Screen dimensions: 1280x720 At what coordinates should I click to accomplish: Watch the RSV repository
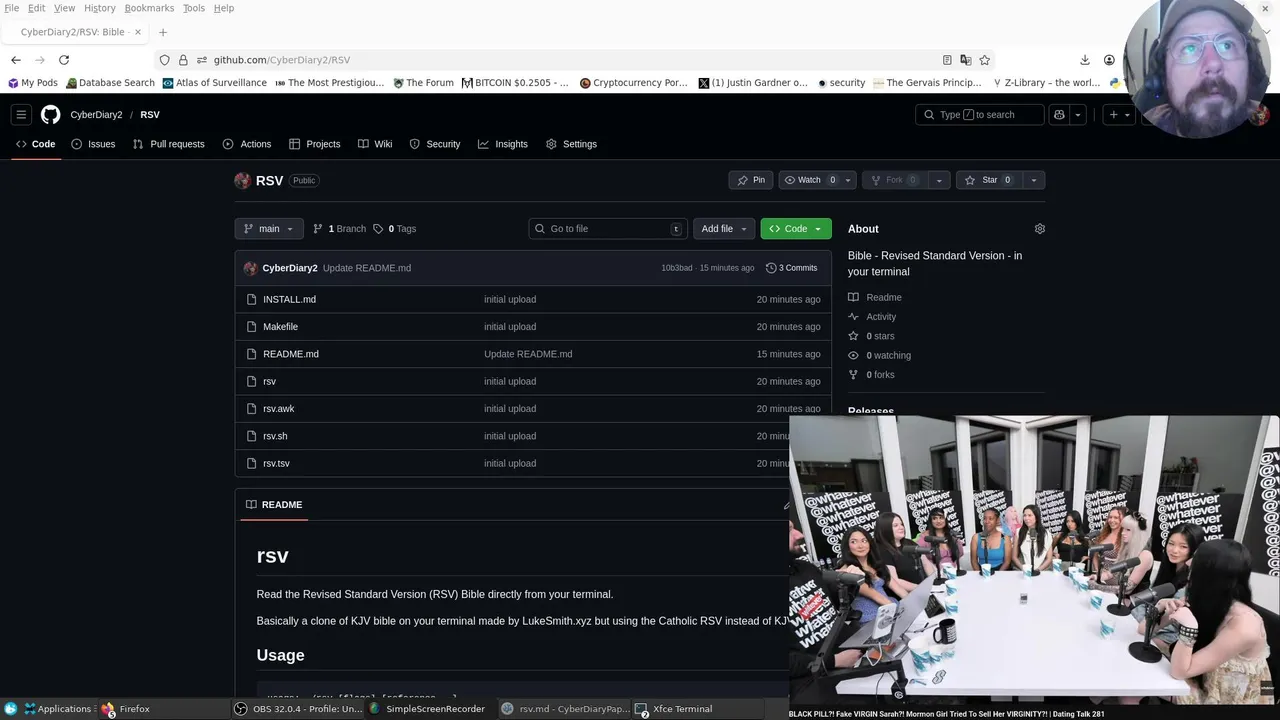[809, 180]
